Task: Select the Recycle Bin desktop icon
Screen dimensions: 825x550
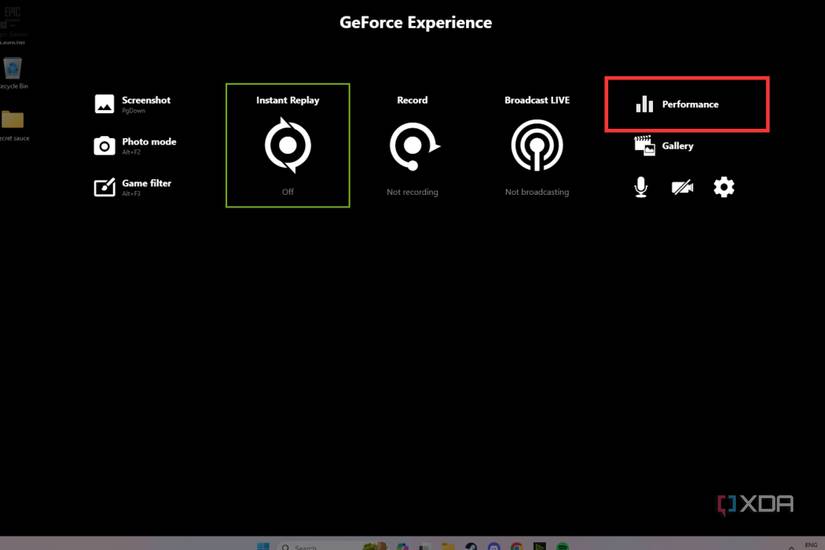Action: (x=13, y=73)
